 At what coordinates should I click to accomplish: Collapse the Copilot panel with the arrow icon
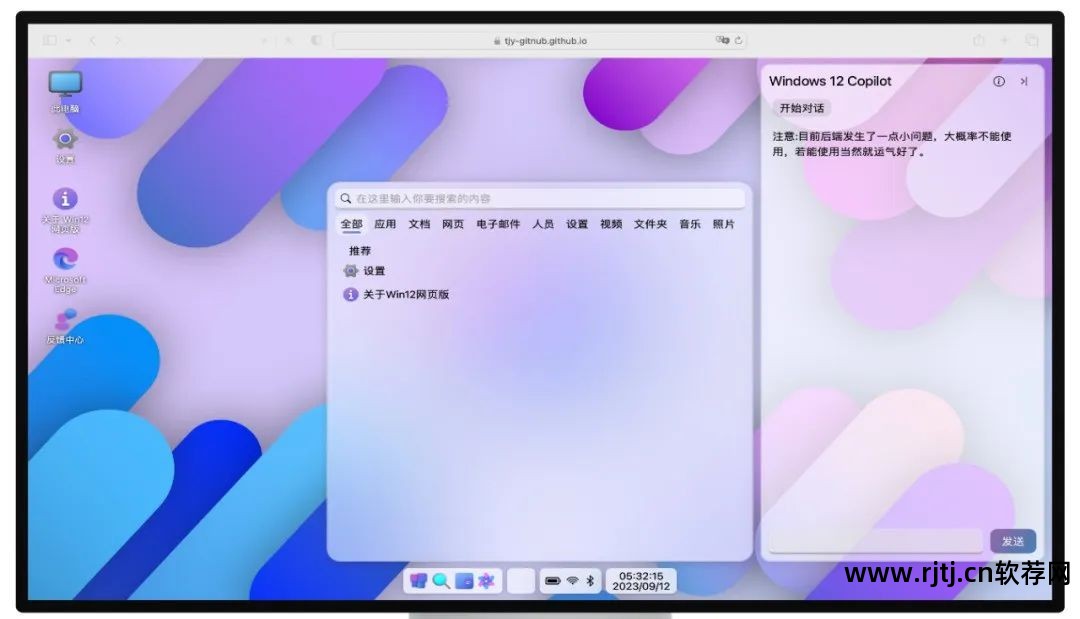pos(1023,82)
